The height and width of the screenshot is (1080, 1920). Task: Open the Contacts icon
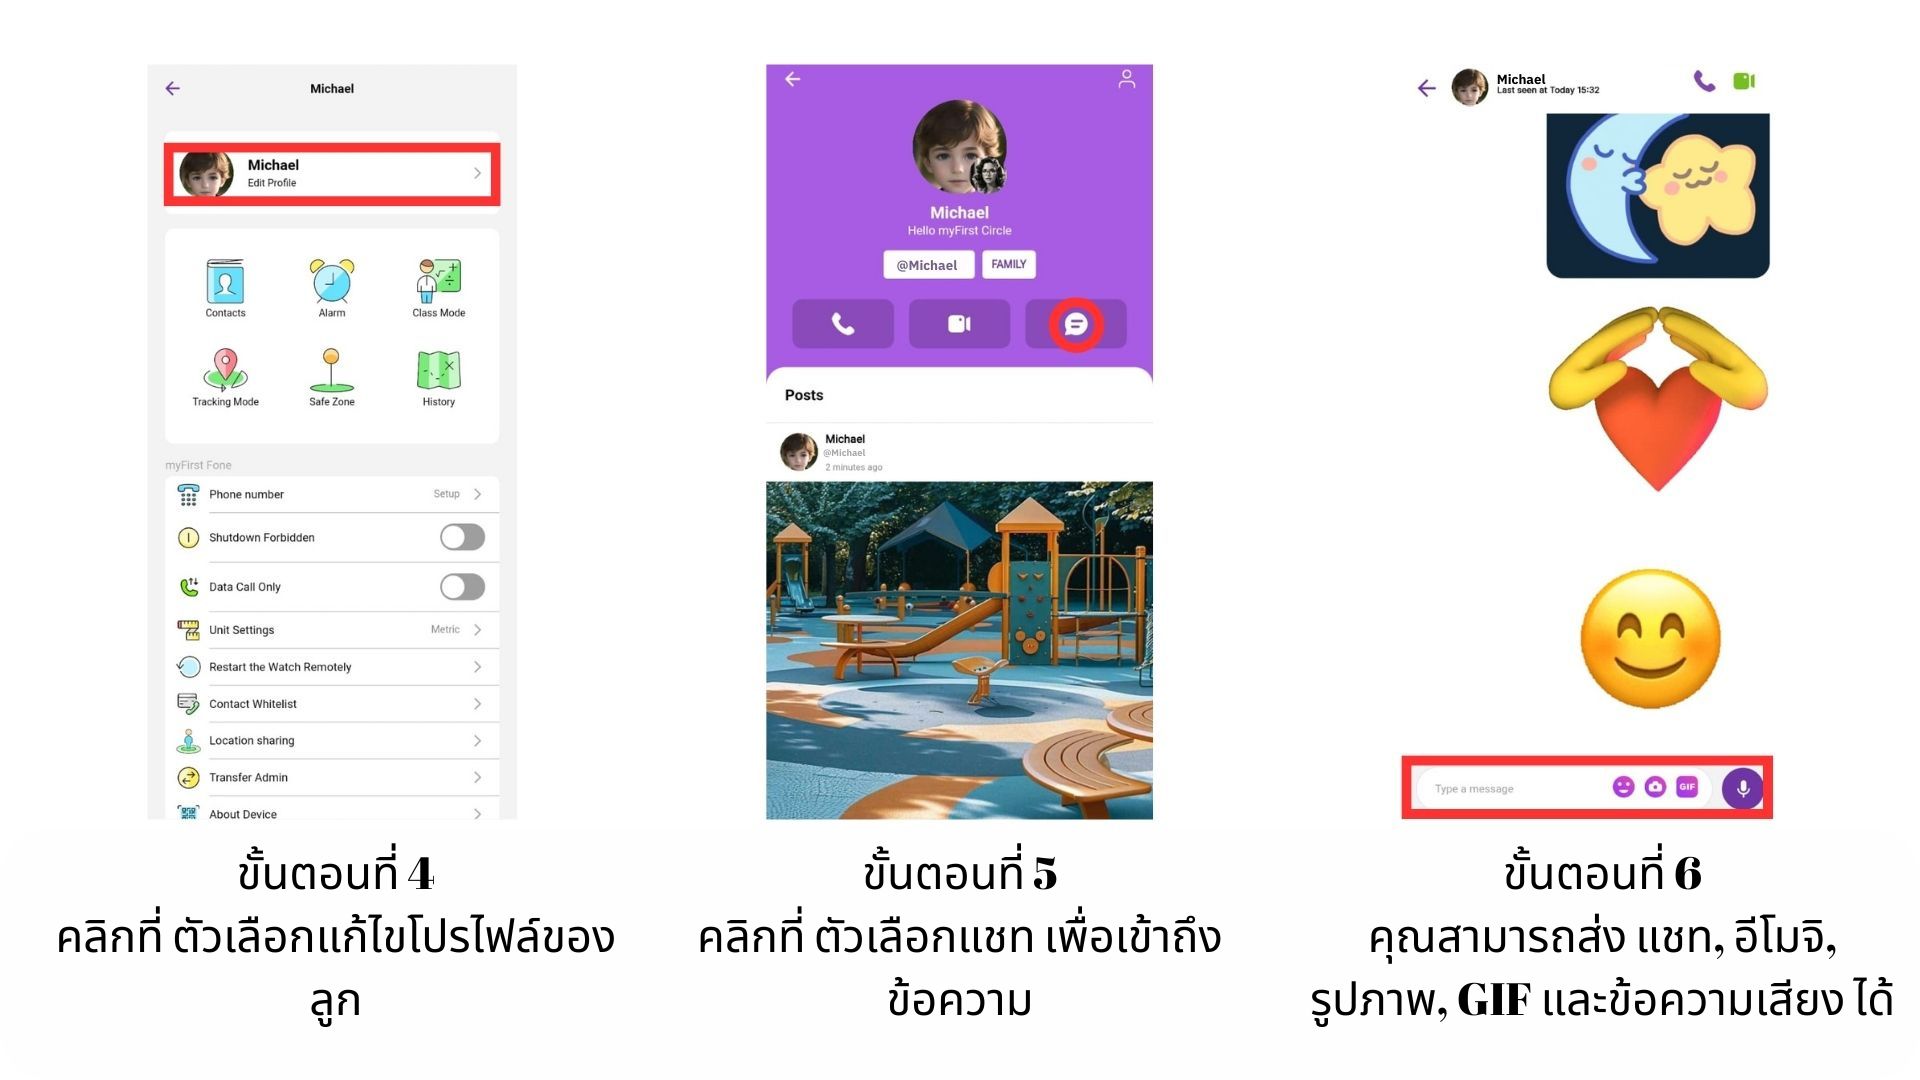[225, 282]
